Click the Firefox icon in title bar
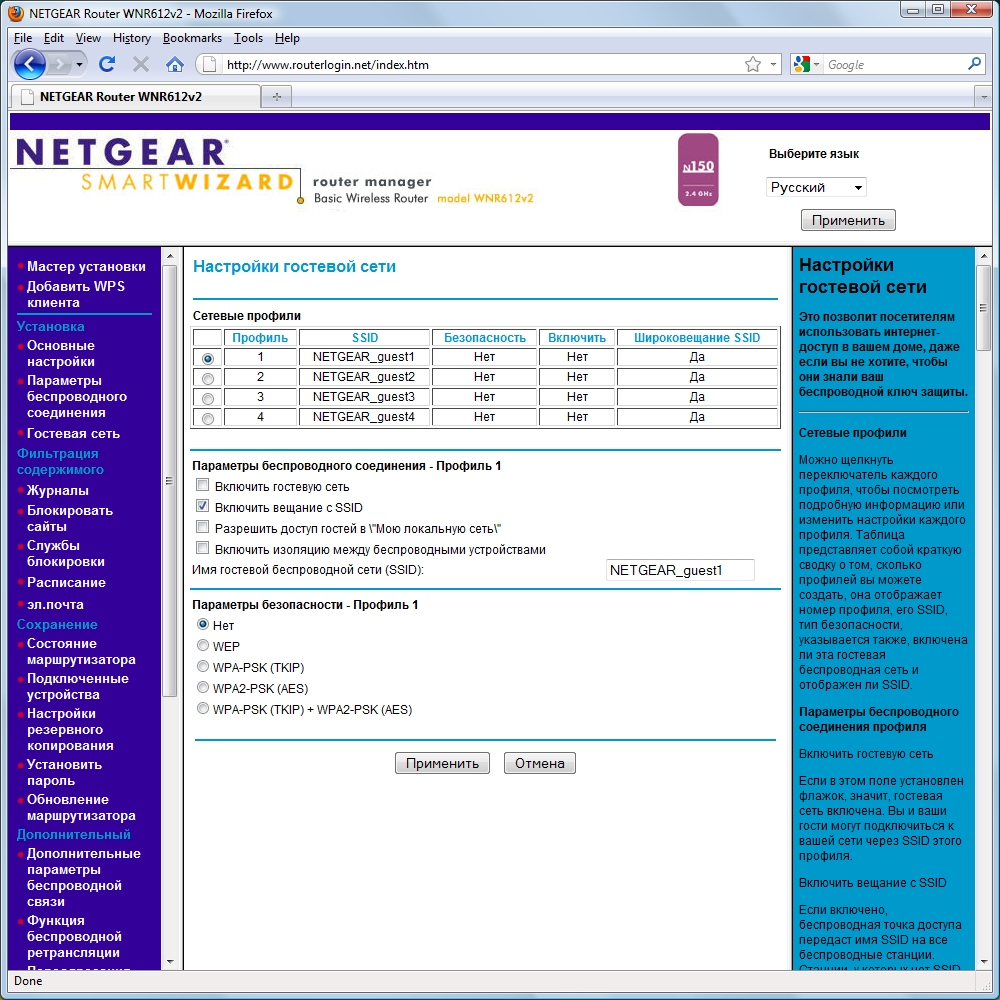Viewport: 1000px width, 1000px height. pyautogui.click(x=16, y=13)
